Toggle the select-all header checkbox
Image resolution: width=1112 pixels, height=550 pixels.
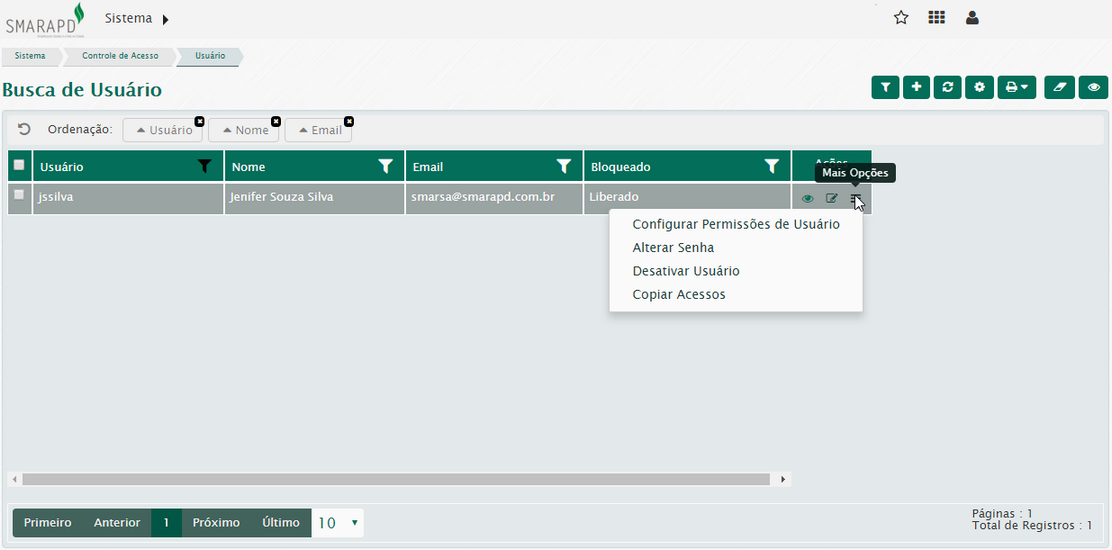[x=19, y=165]
